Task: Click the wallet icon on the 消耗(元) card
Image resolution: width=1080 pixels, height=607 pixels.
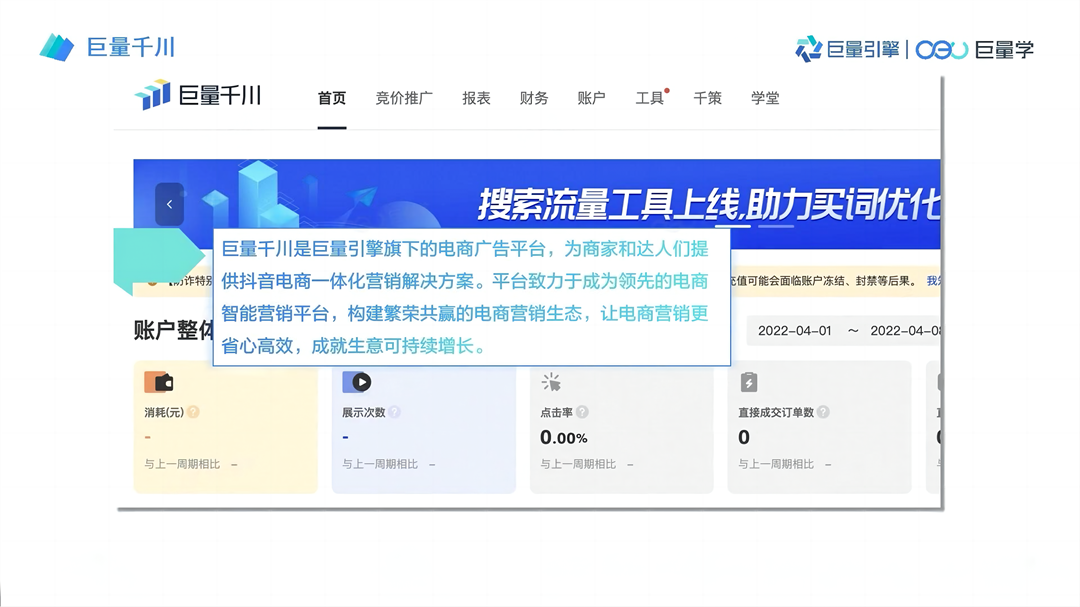Action: pyautogui.click(x=158, y=381)
